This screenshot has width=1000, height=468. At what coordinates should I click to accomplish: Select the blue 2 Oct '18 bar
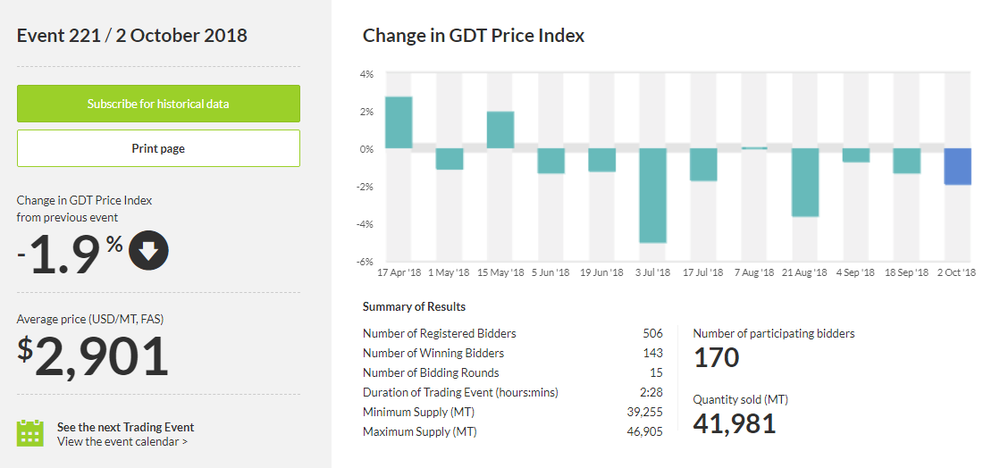[x=958, y=166]
